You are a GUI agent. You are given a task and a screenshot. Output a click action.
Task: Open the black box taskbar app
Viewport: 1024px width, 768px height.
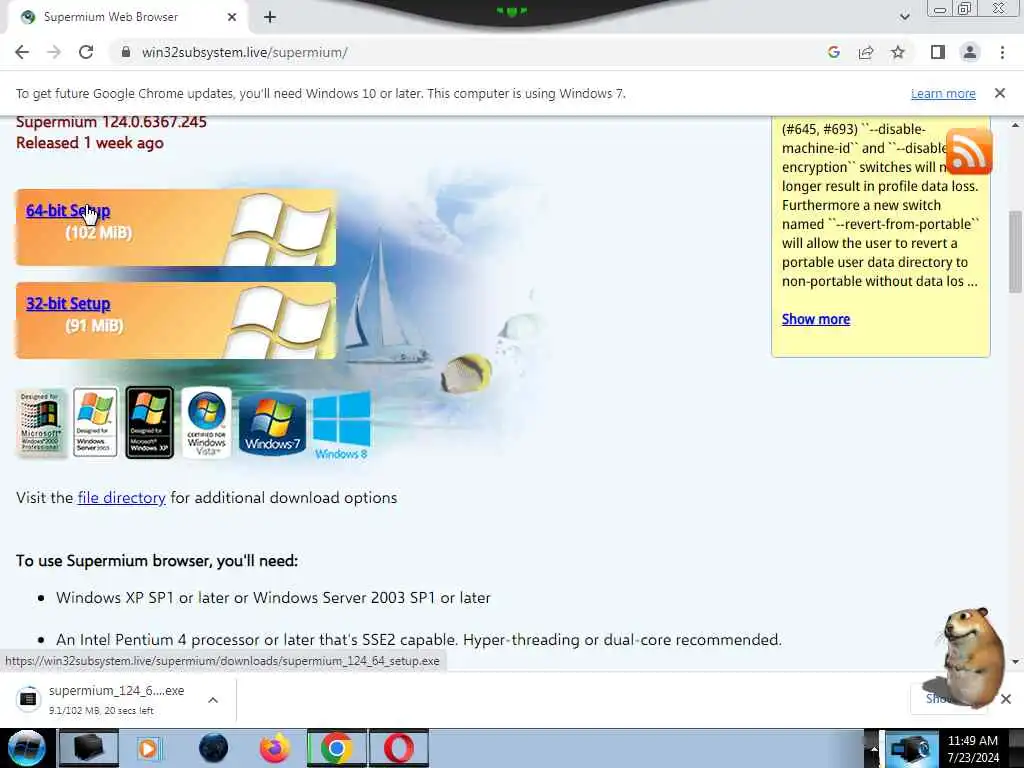[x=88, y=748]
